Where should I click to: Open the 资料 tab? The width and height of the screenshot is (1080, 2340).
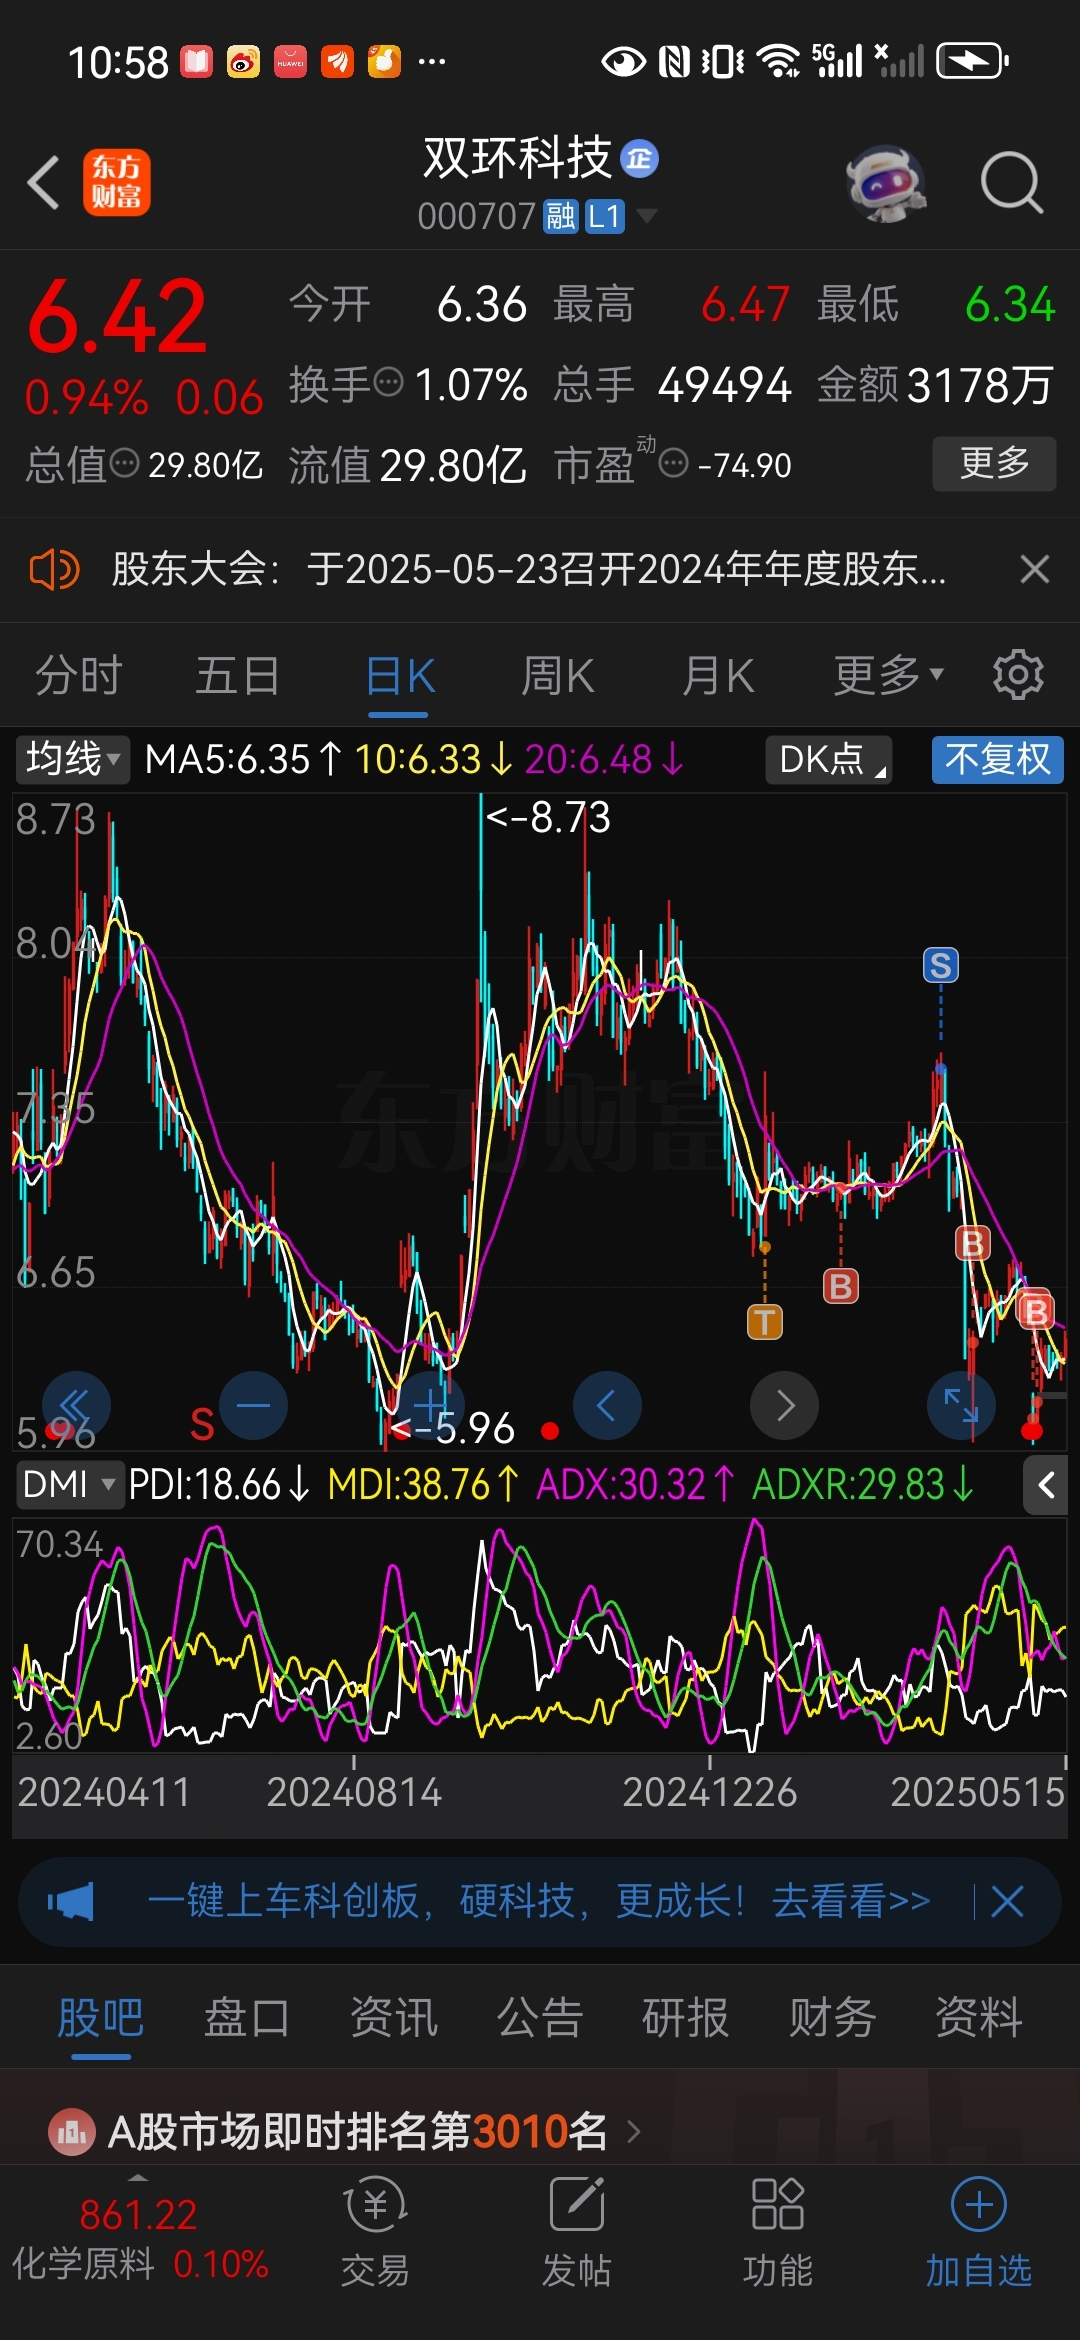pyautogui.click(x=979, y=2017)
